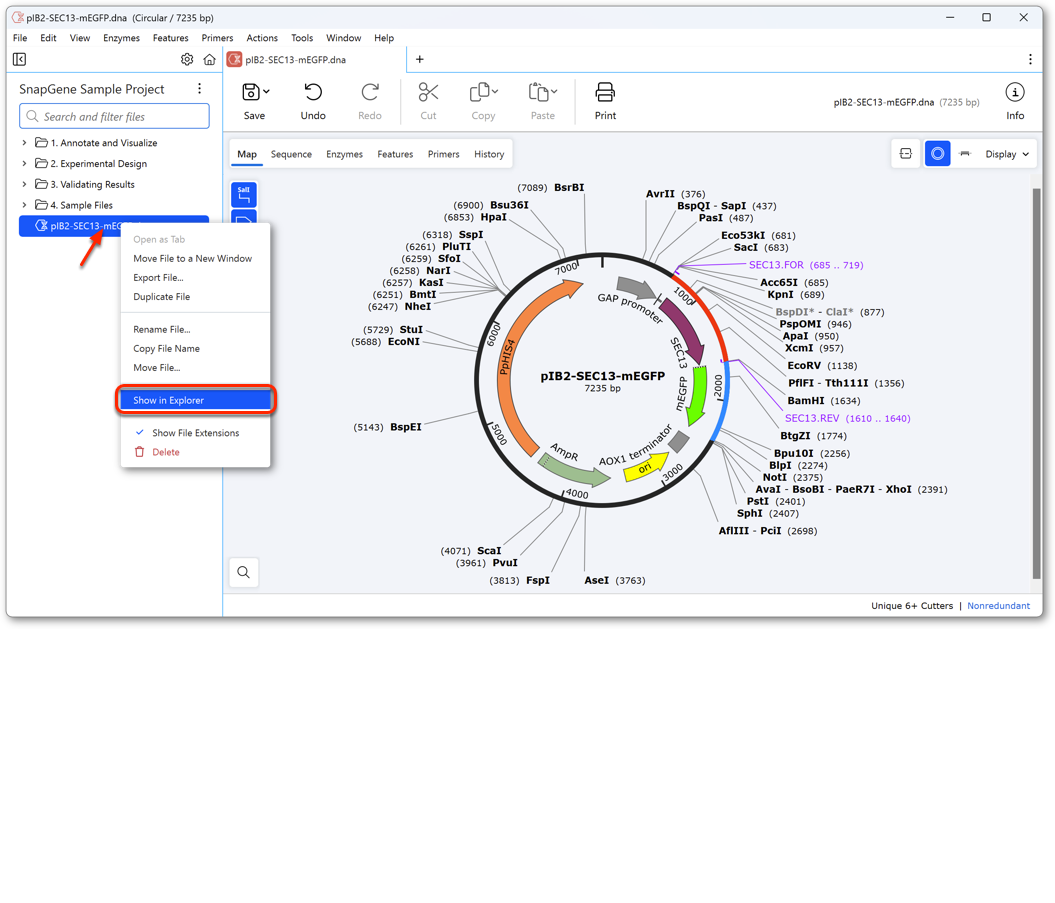Collapse the sidebar panel icon
Screen dimensions: 1055x903
20,60
